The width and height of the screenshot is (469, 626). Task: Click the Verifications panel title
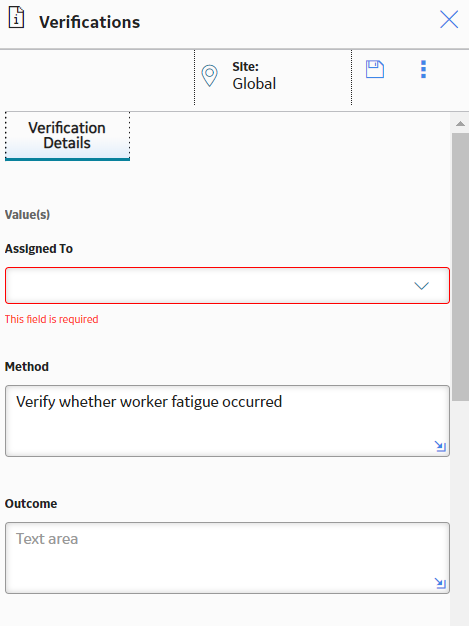click(89, 22)
